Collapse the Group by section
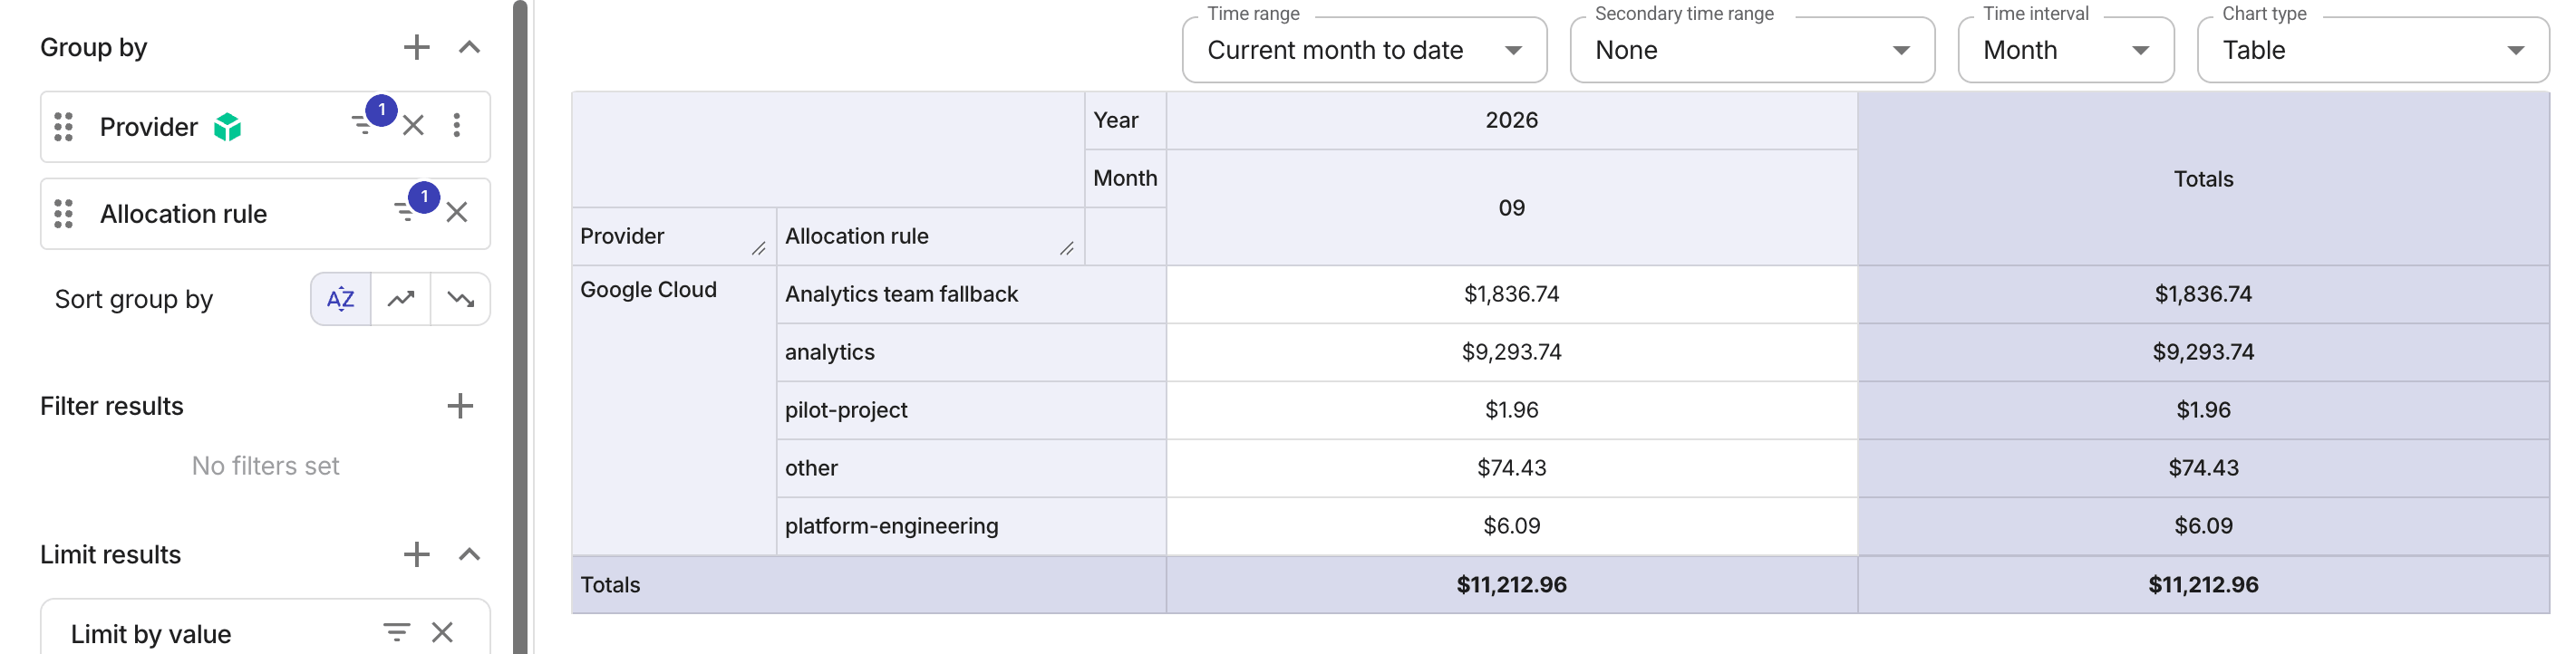2576x654 pixels. click(469, 47)
